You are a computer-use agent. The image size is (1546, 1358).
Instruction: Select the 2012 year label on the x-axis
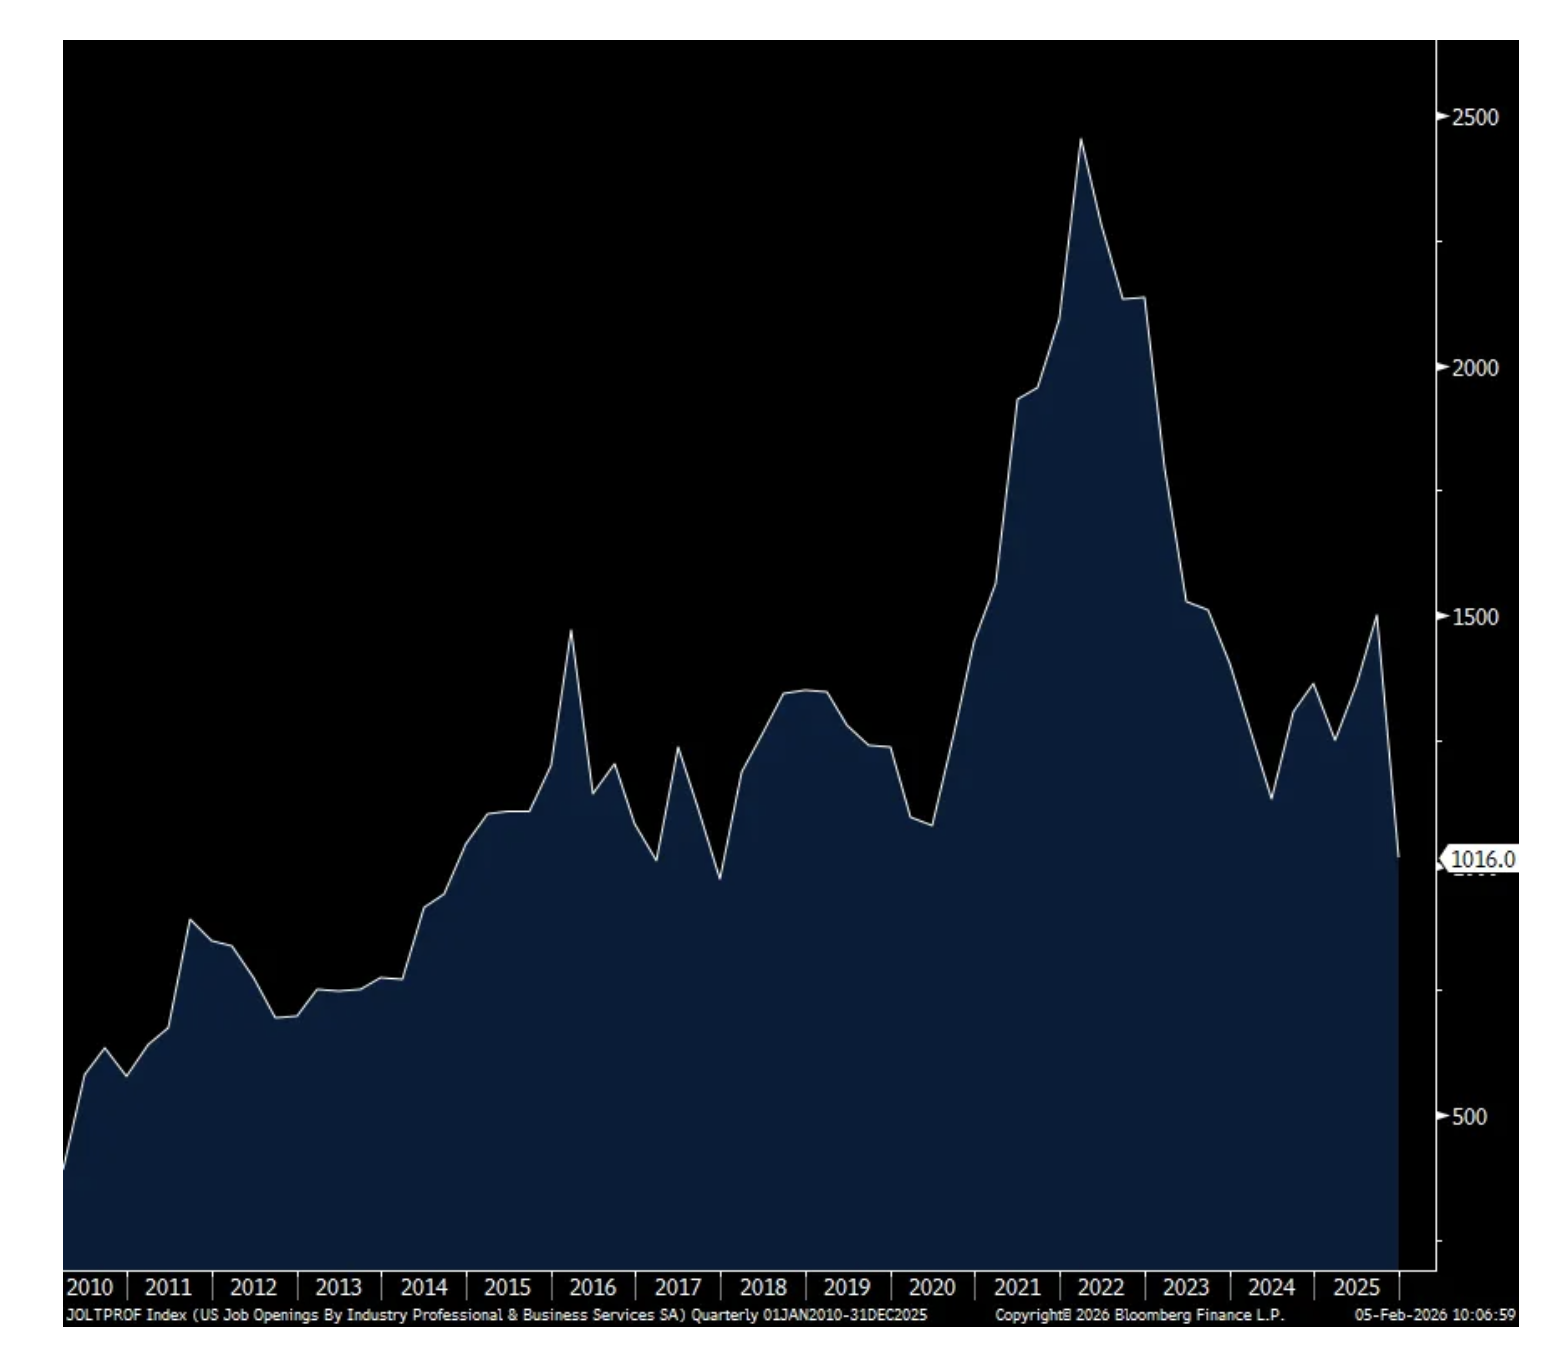click(x=253, y=1287)
